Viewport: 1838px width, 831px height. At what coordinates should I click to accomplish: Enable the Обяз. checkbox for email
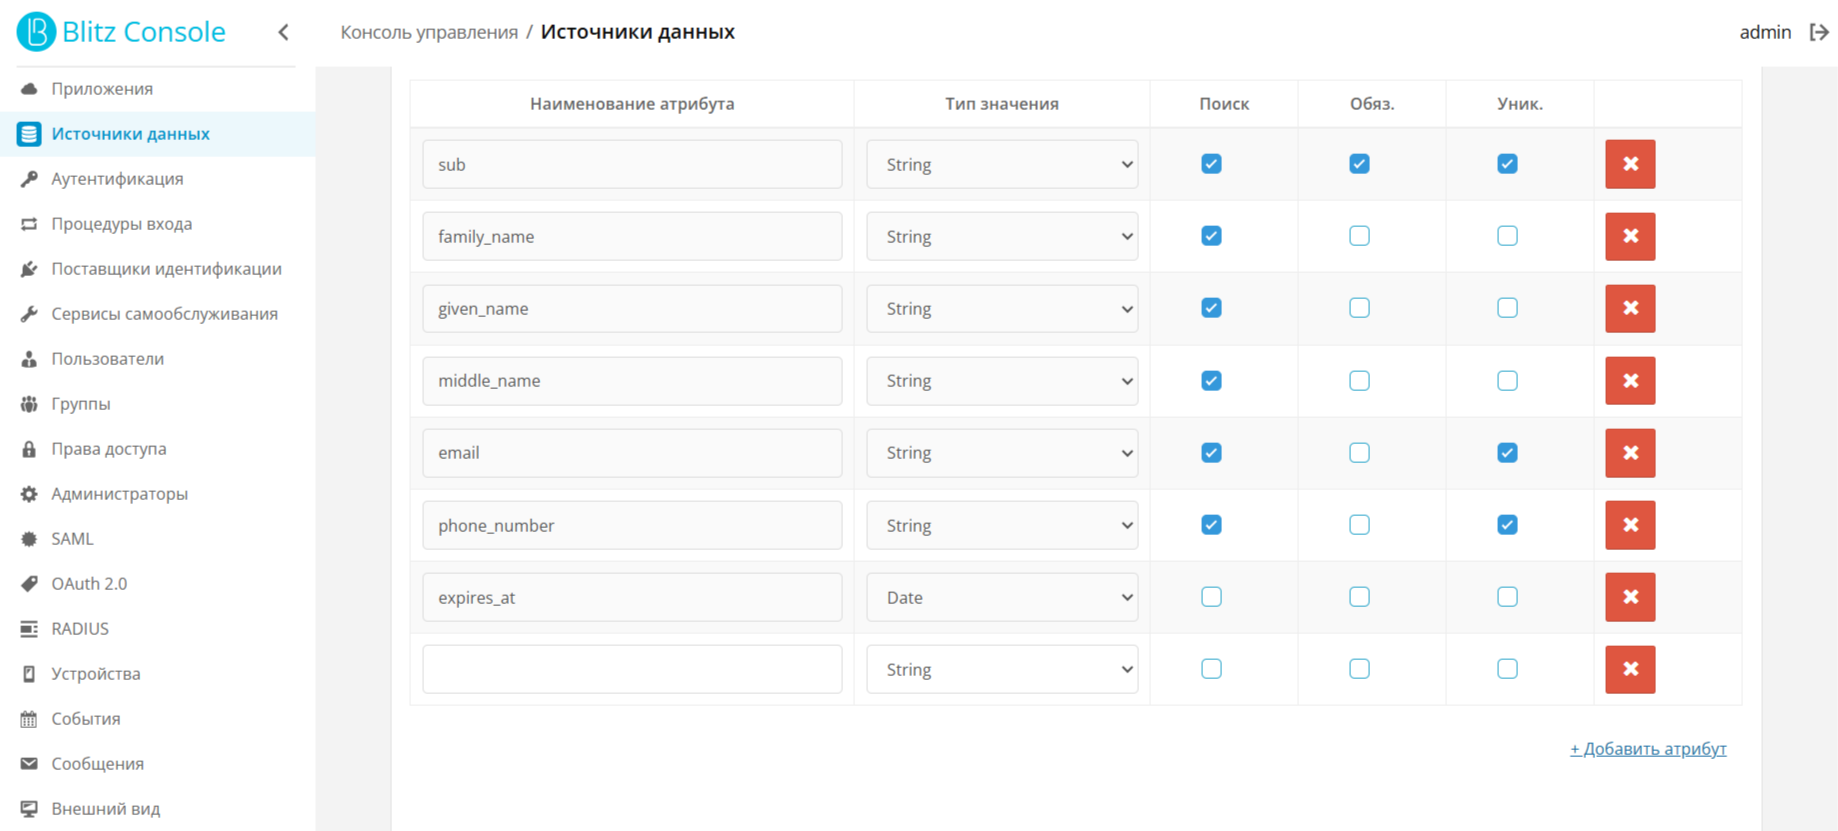(1359, 453)
